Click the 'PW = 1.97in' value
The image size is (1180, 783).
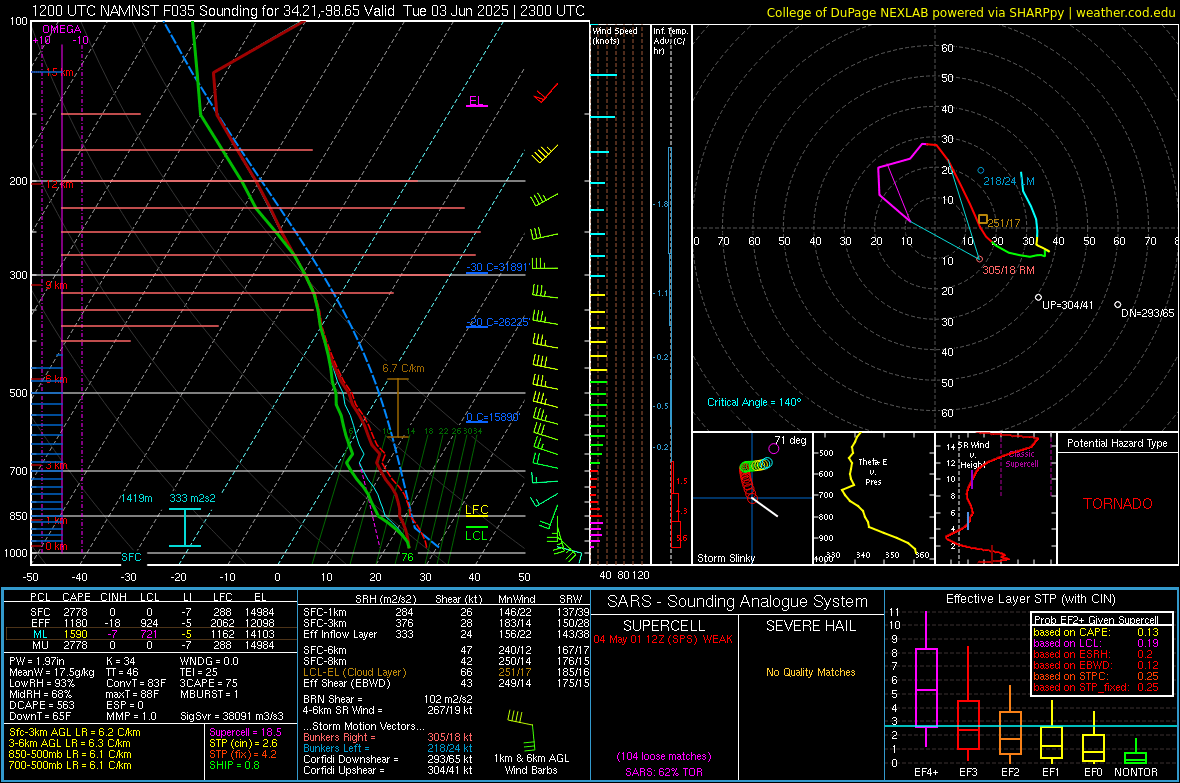tap(37, 661)
